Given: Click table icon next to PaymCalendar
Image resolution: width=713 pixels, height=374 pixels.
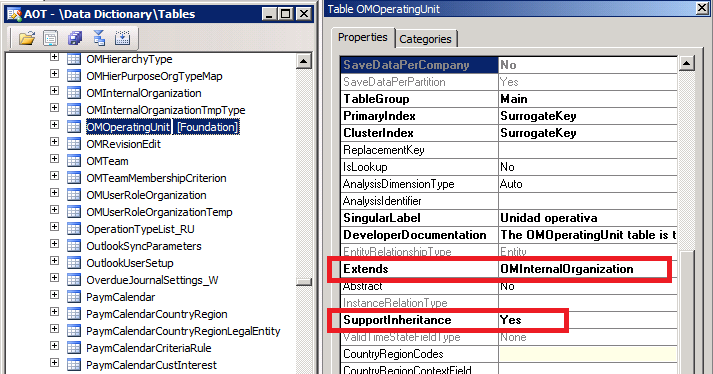Looking at the screenshot, I should point(74,297).
